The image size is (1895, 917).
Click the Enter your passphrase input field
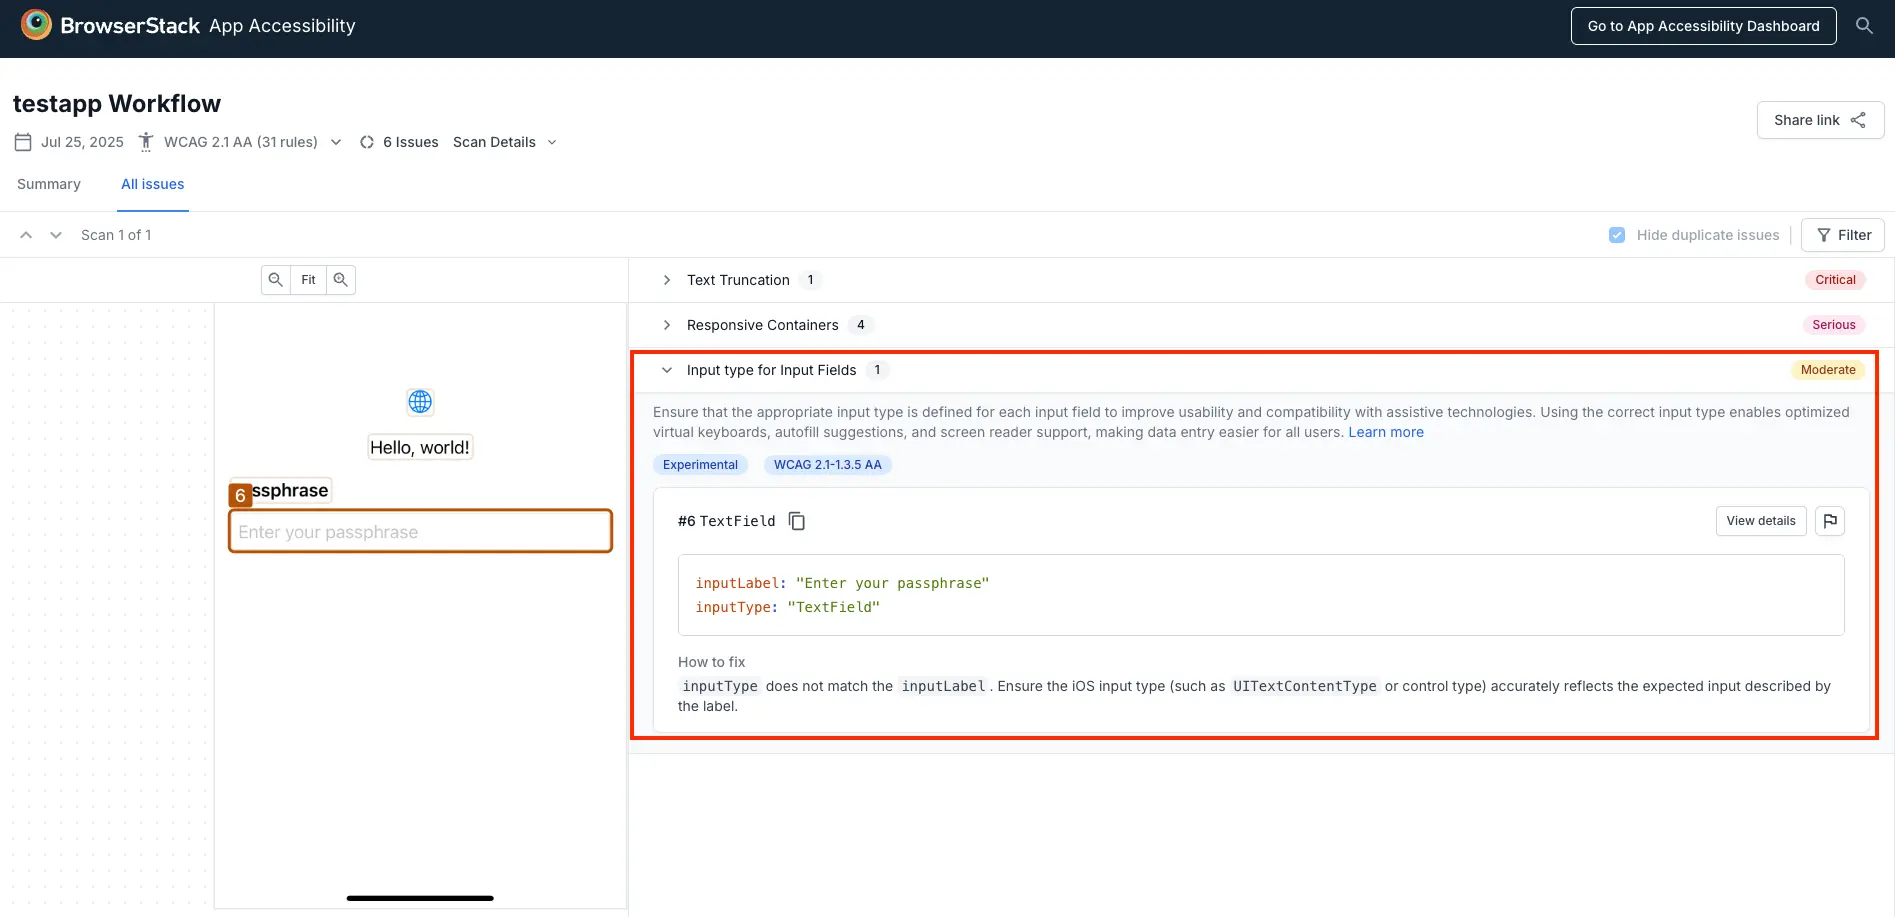point(420,531)
